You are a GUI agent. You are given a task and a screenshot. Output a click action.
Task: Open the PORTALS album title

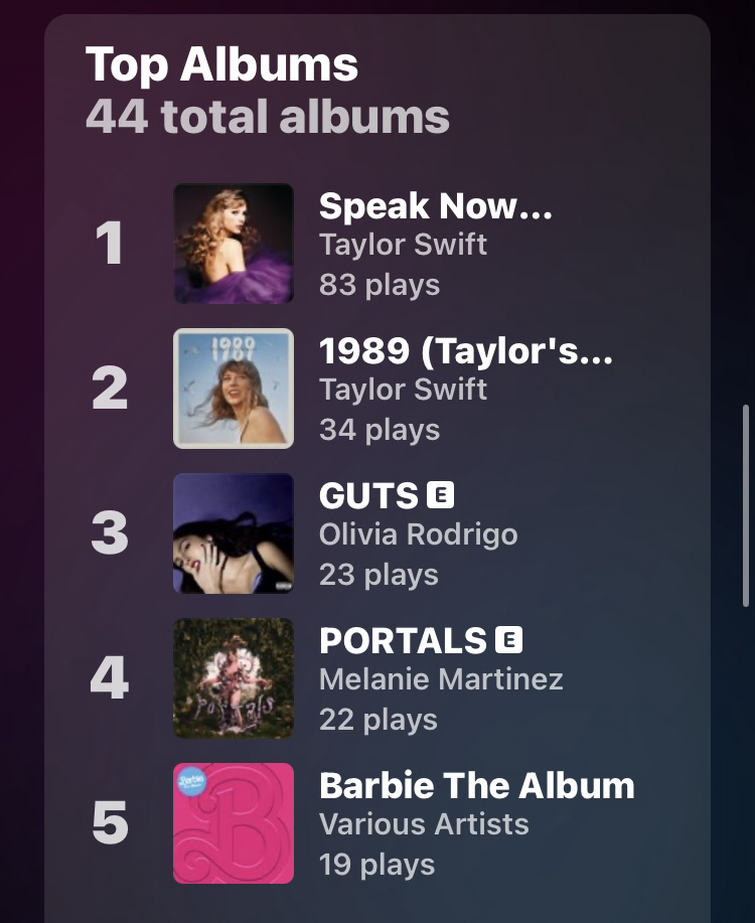click(403, 640)
